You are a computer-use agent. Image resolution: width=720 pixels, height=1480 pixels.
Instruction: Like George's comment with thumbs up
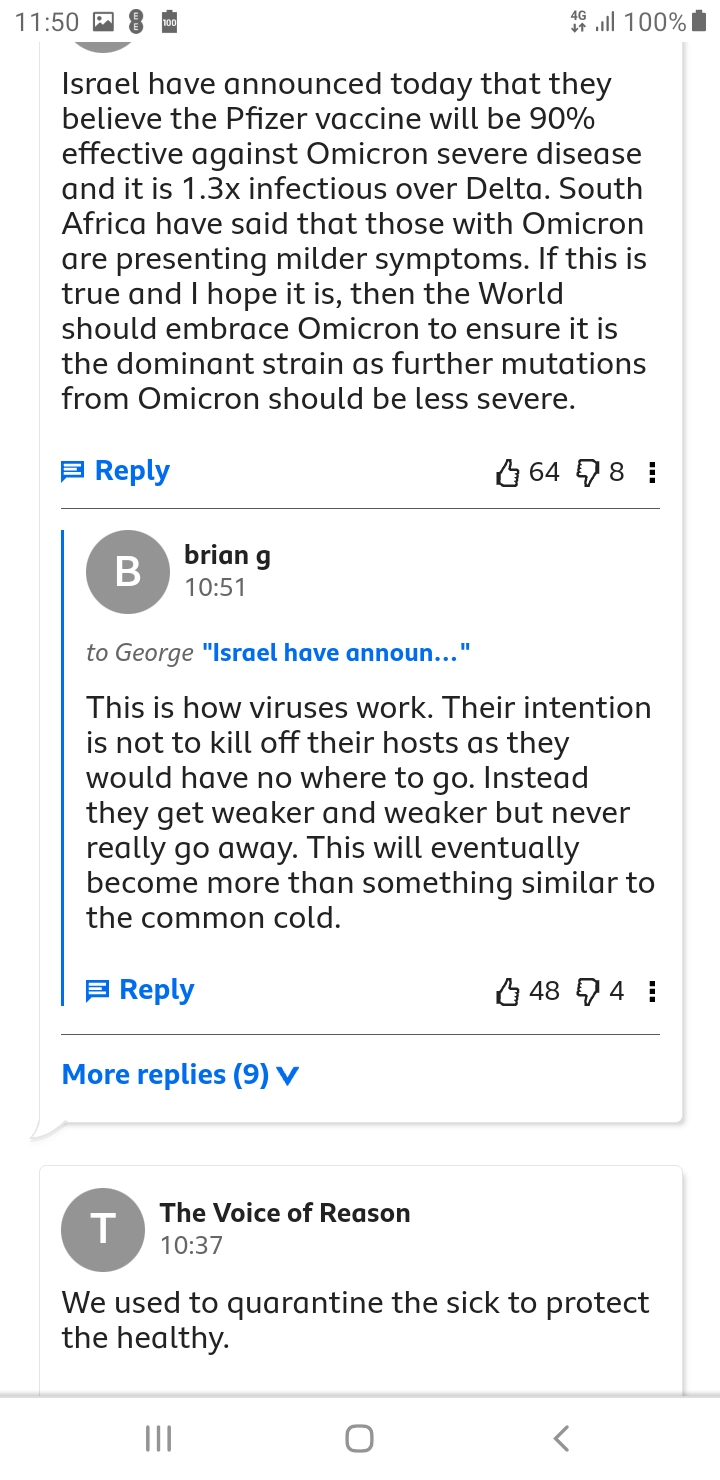[509, 472]
